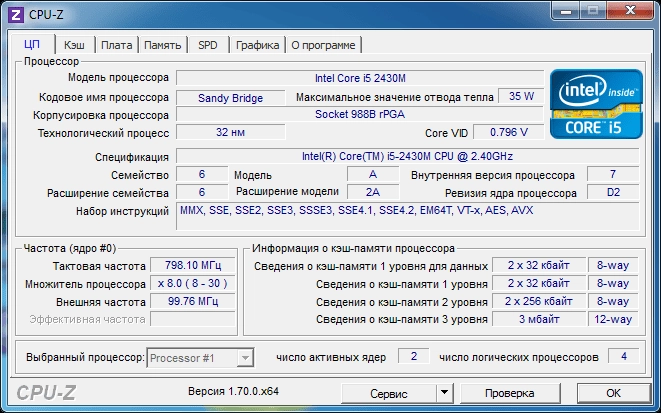
Task: Click the active cores count 2
Action: (x=414, y=356)
